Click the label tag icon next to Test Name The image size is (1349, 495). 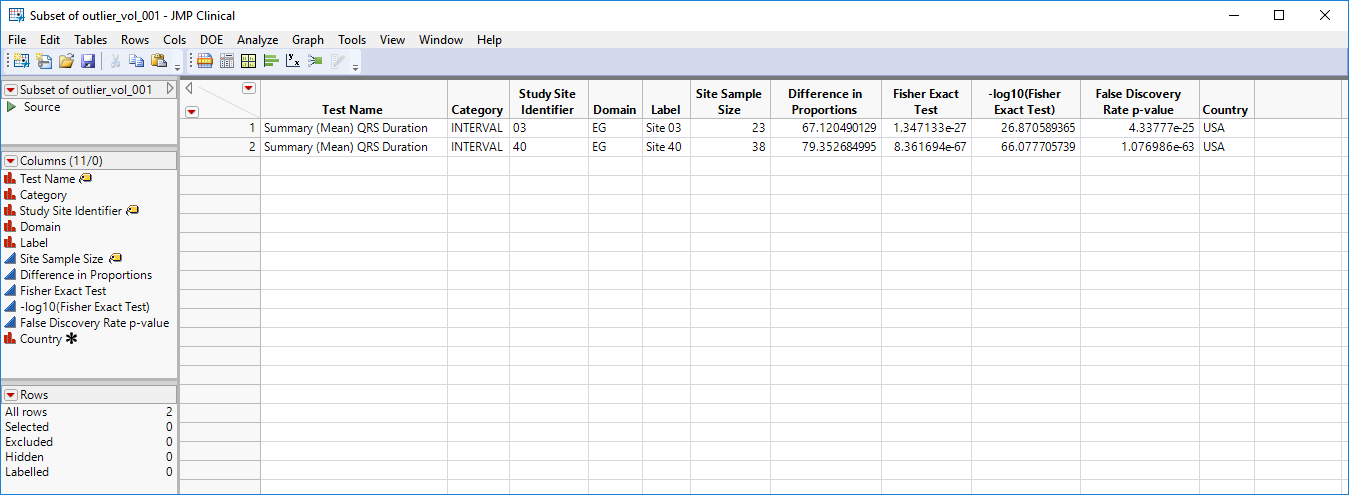pyautogui.click(x=86, y=179)
